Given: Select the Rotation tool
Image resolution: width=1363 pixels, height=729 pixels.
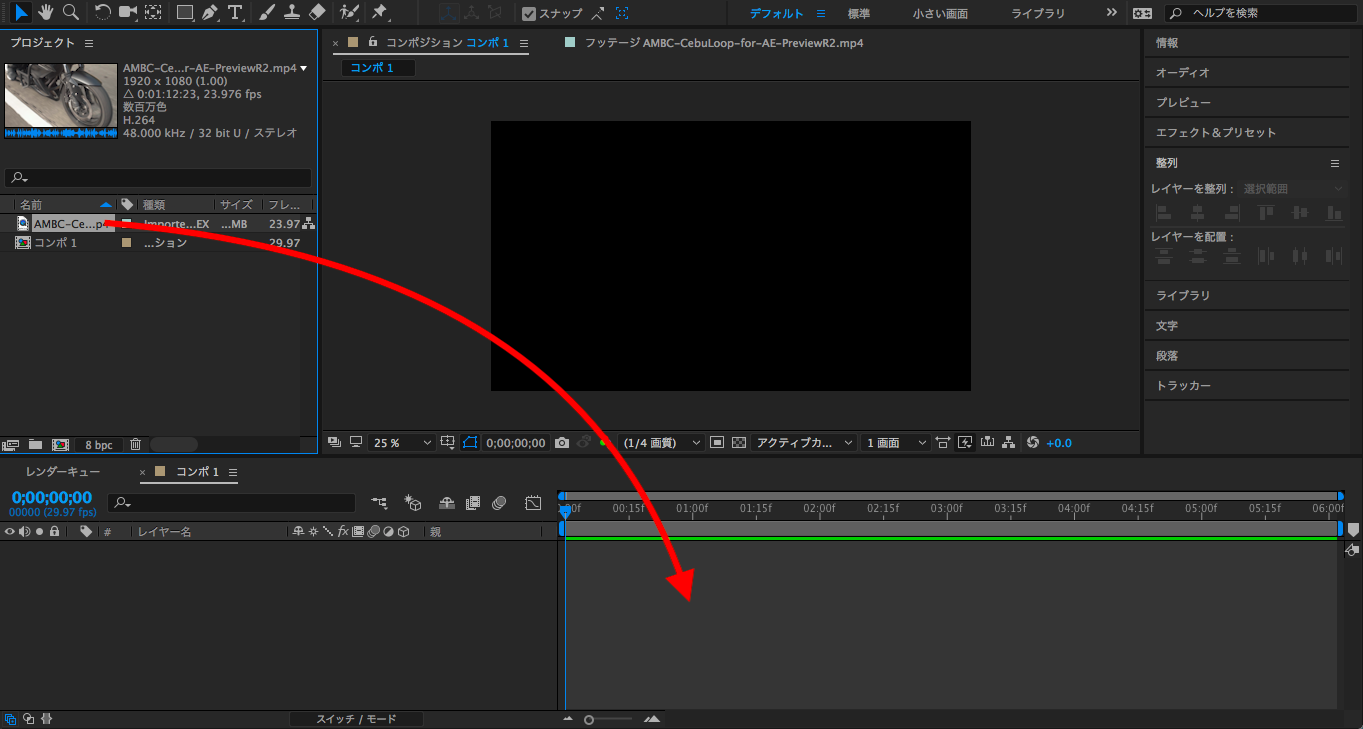Looking at the screenshot, I should click(x=103, y=12).
